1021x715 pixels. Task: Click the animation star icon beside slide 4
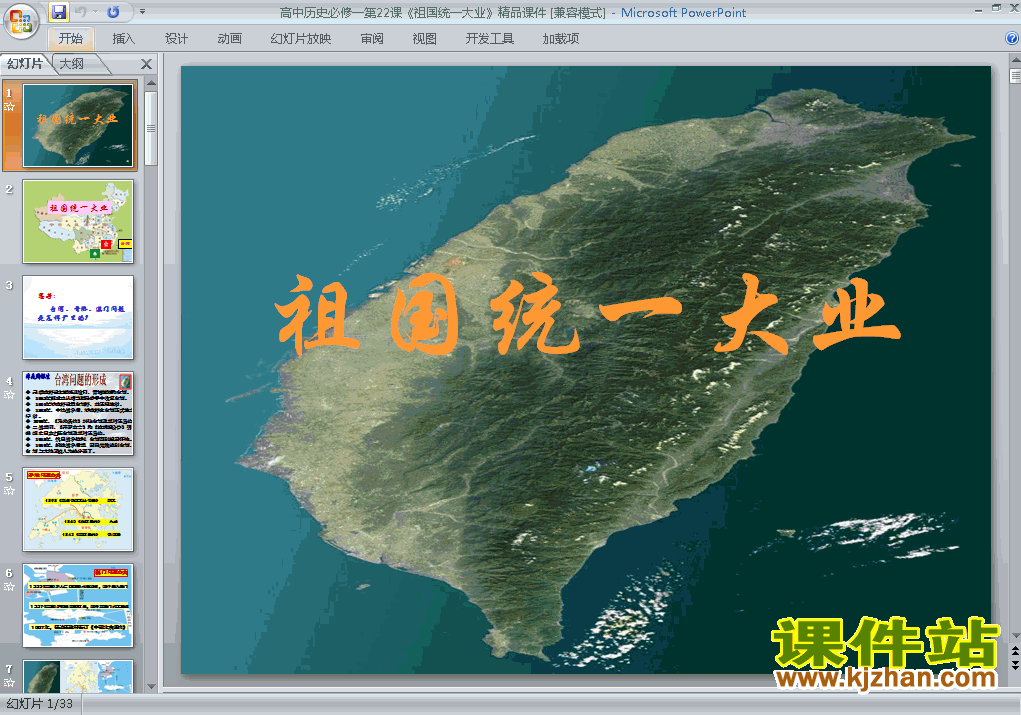click(9, 395)
